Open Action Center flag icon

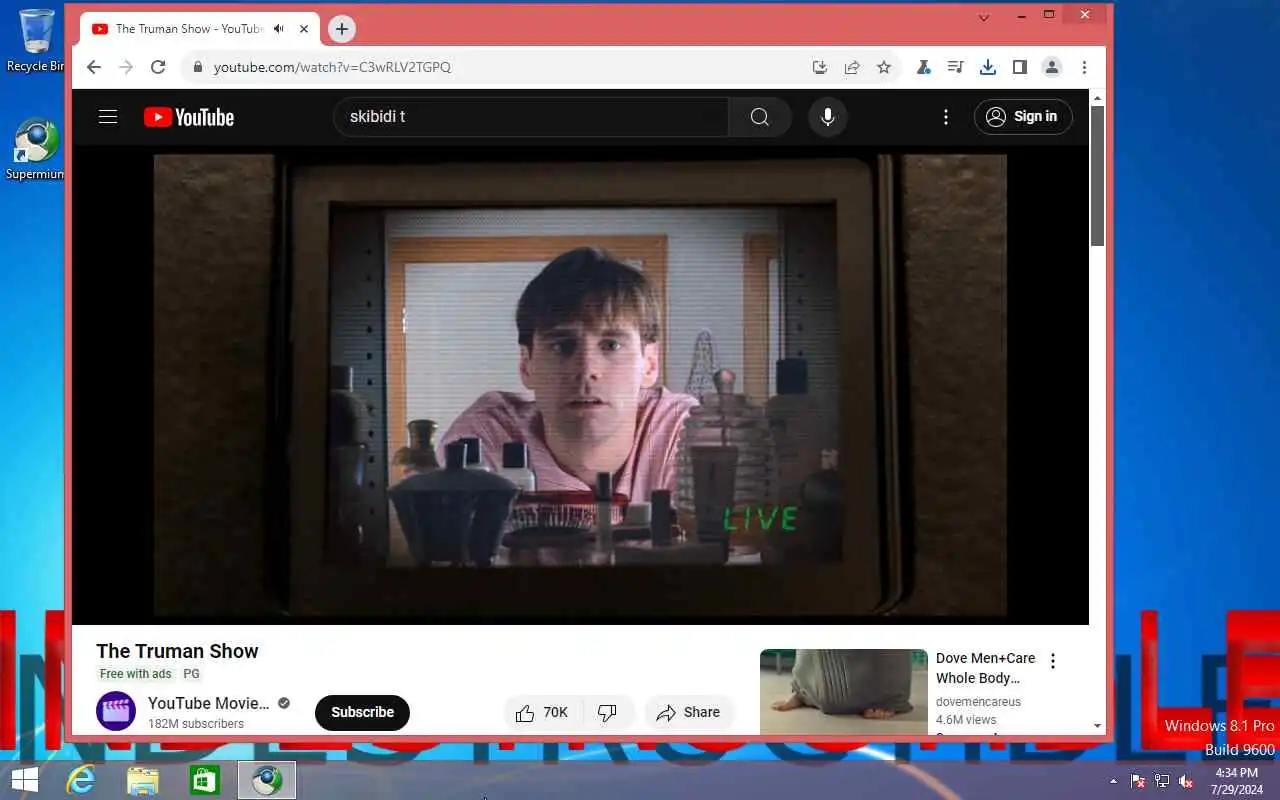1138,781
